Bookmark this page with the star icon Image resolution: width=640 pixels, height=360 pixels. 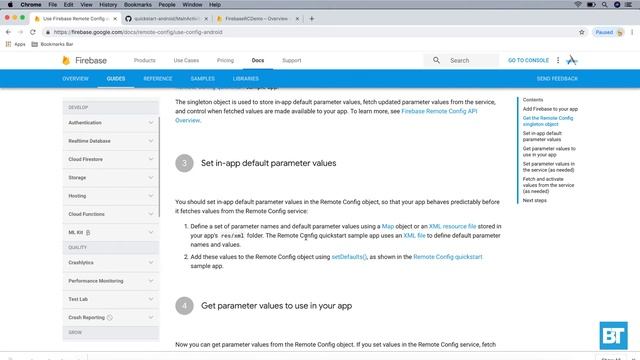pos(582,32)
